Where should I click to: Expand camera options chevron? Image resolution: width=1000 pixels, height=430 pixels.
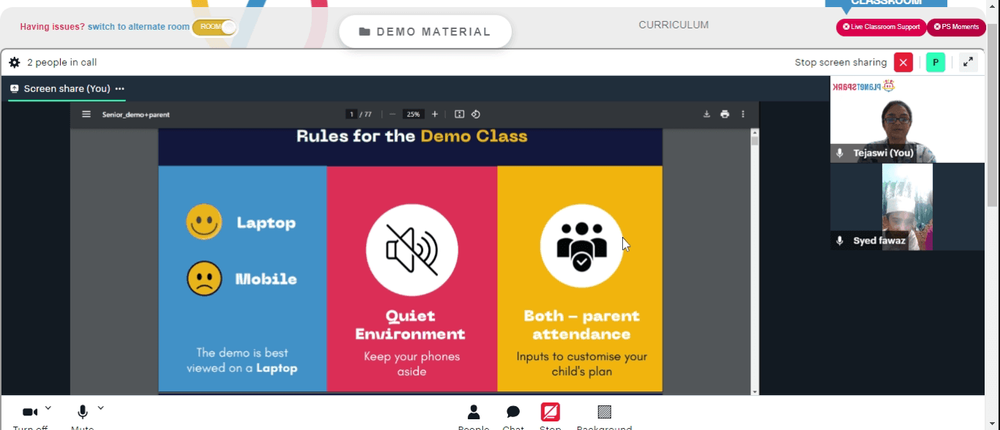pyautogui.click(x=48, y=408)
